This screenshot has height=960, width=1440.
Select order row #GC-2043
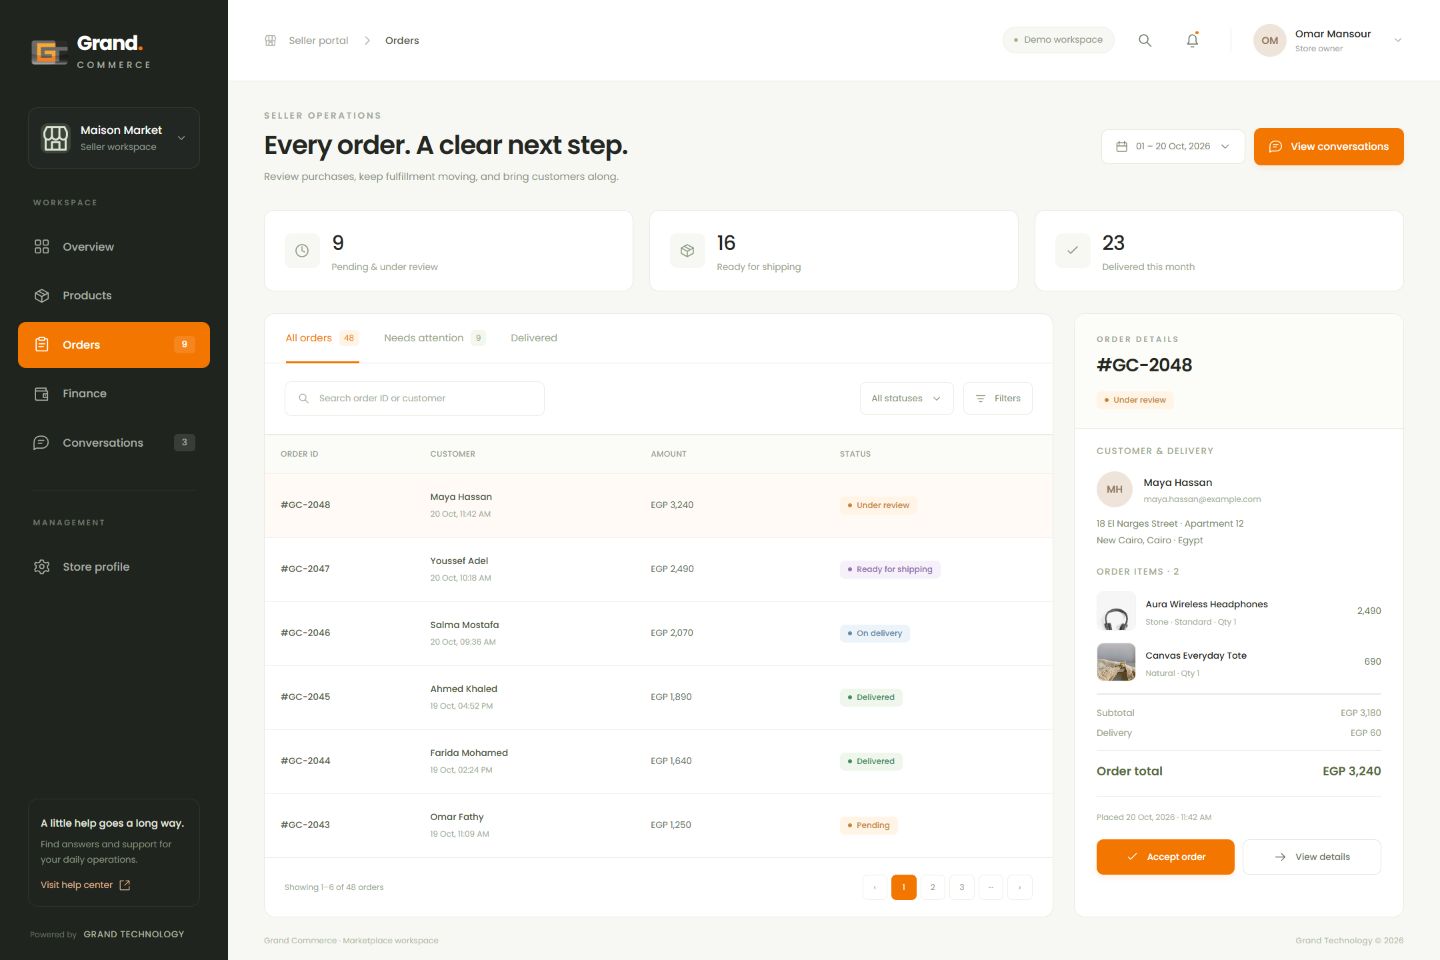[x=659, y=826]
